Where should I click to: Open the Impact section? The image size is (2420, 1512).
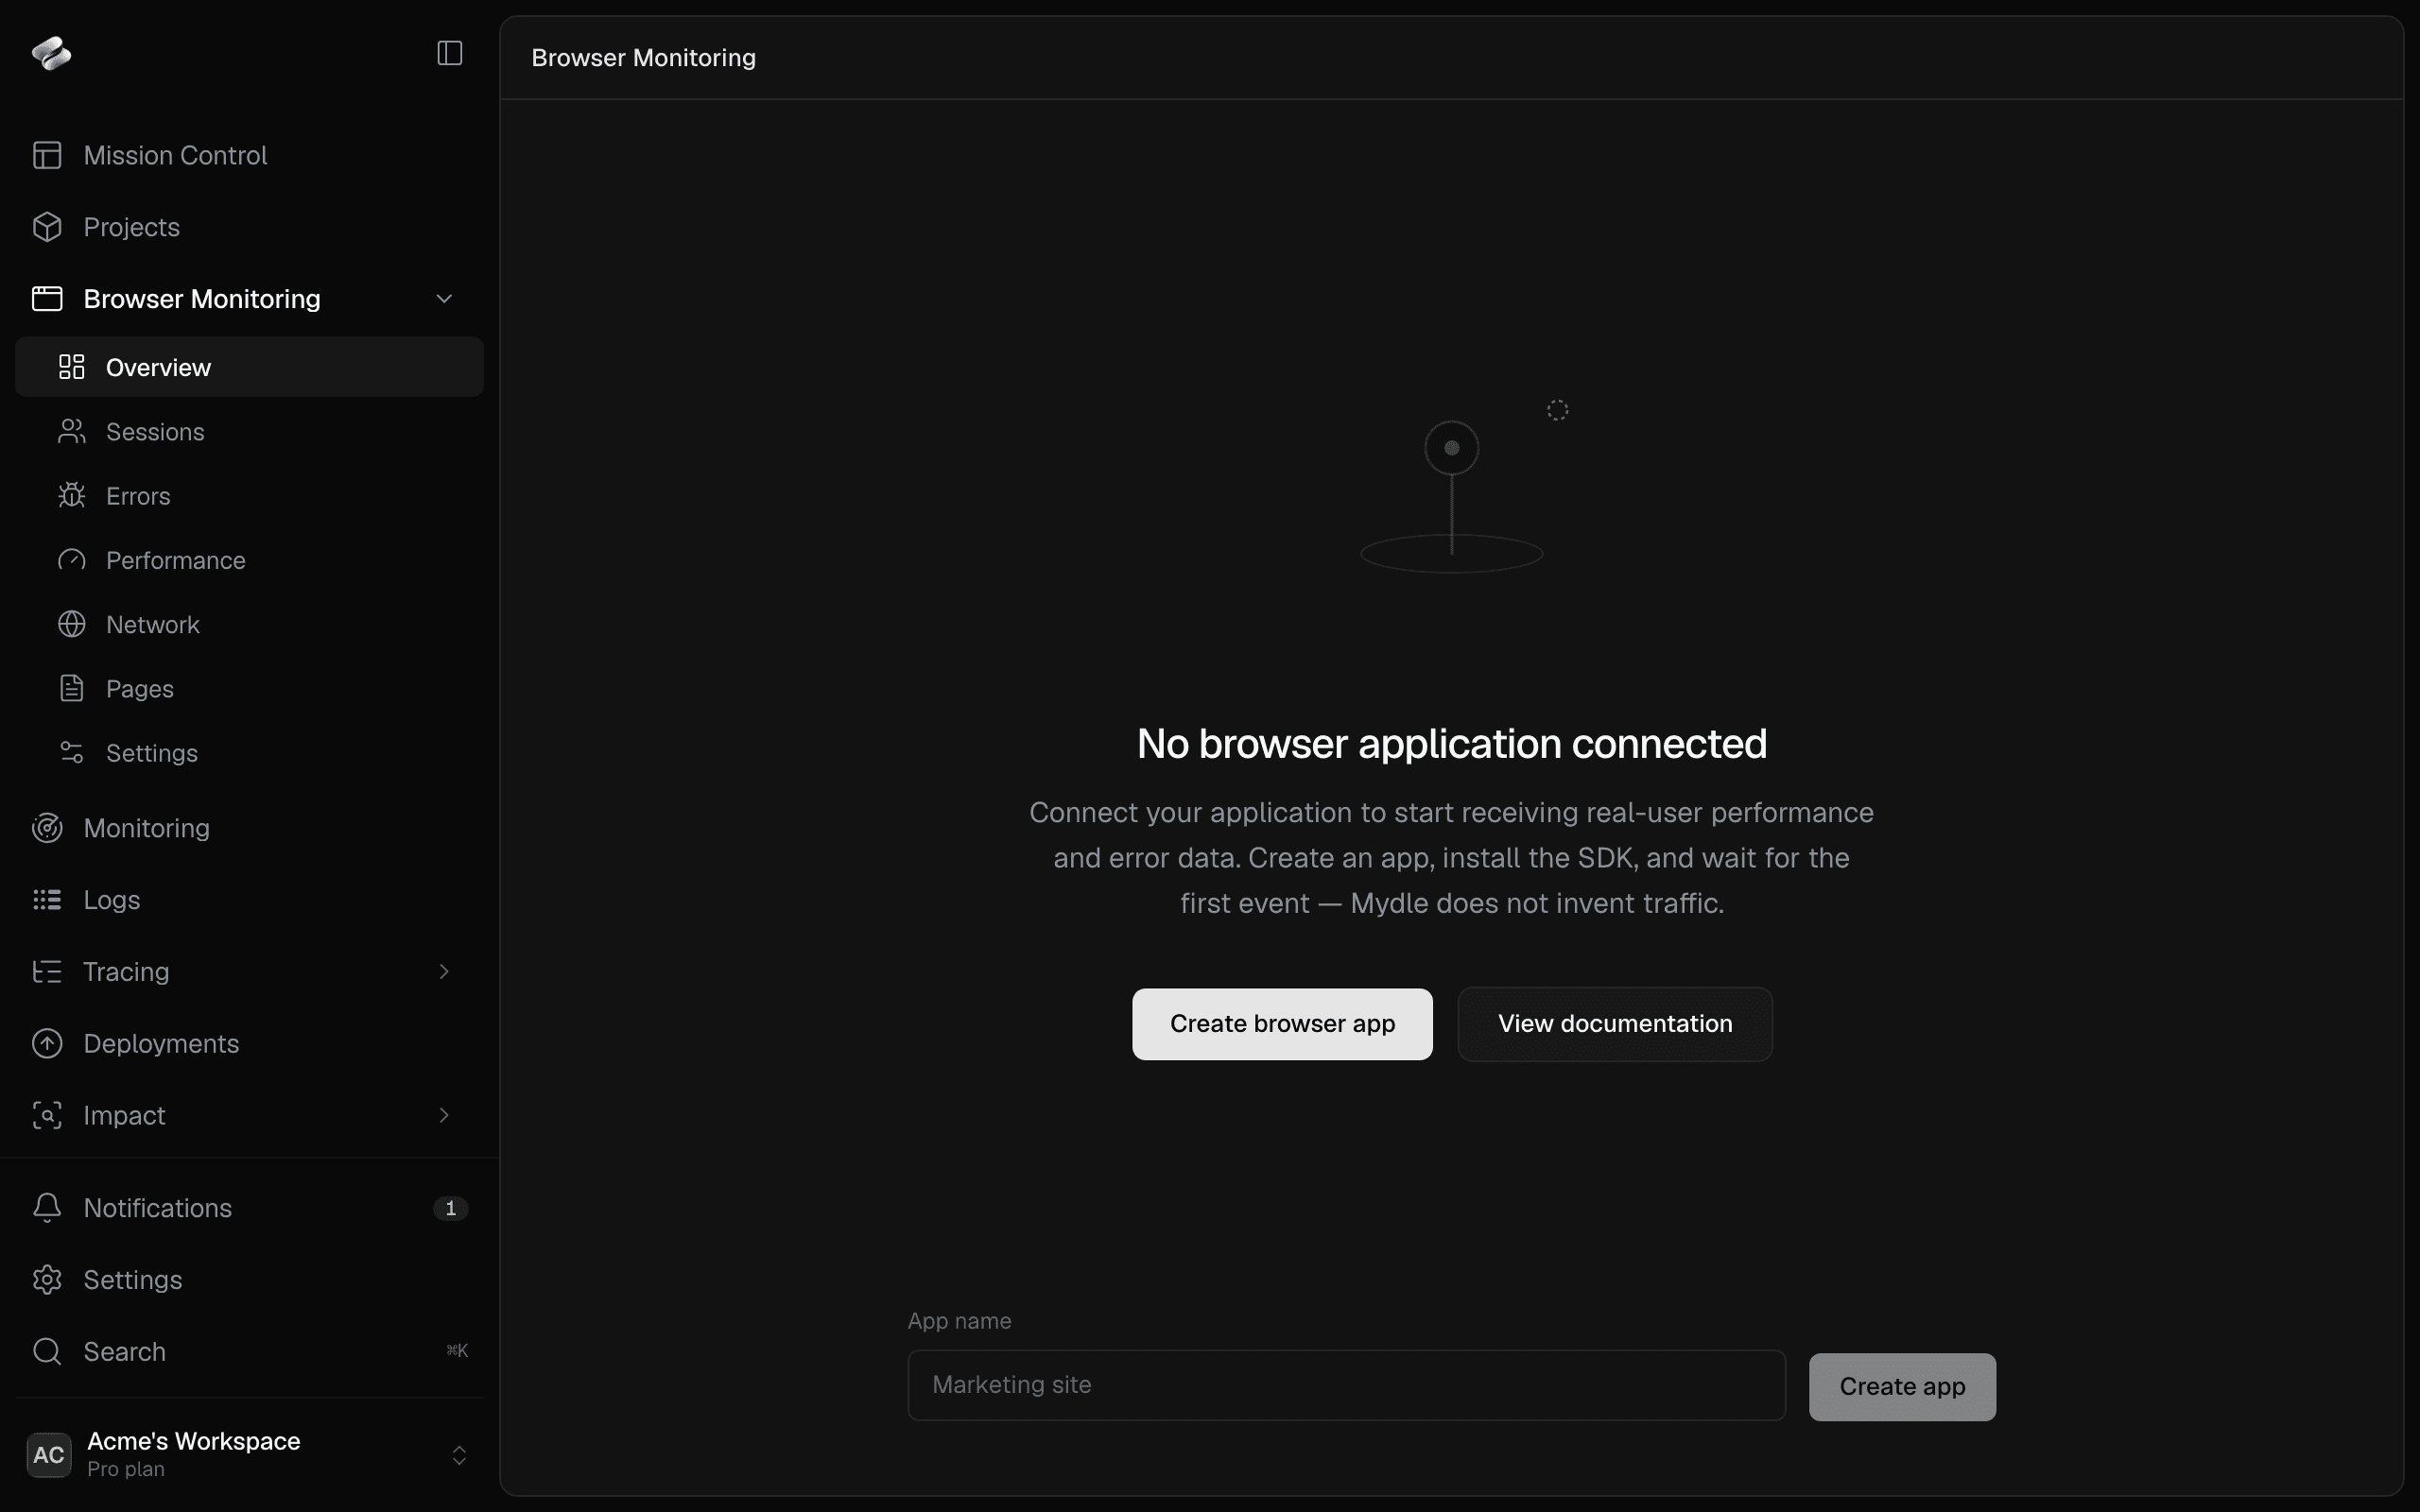[x=249, y=1115]
